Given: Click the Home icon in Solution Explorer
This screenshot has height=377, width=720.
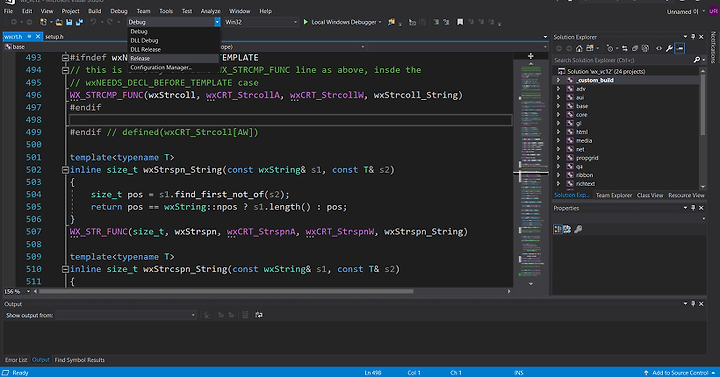Looking at the screenshot, I should 579,48.
